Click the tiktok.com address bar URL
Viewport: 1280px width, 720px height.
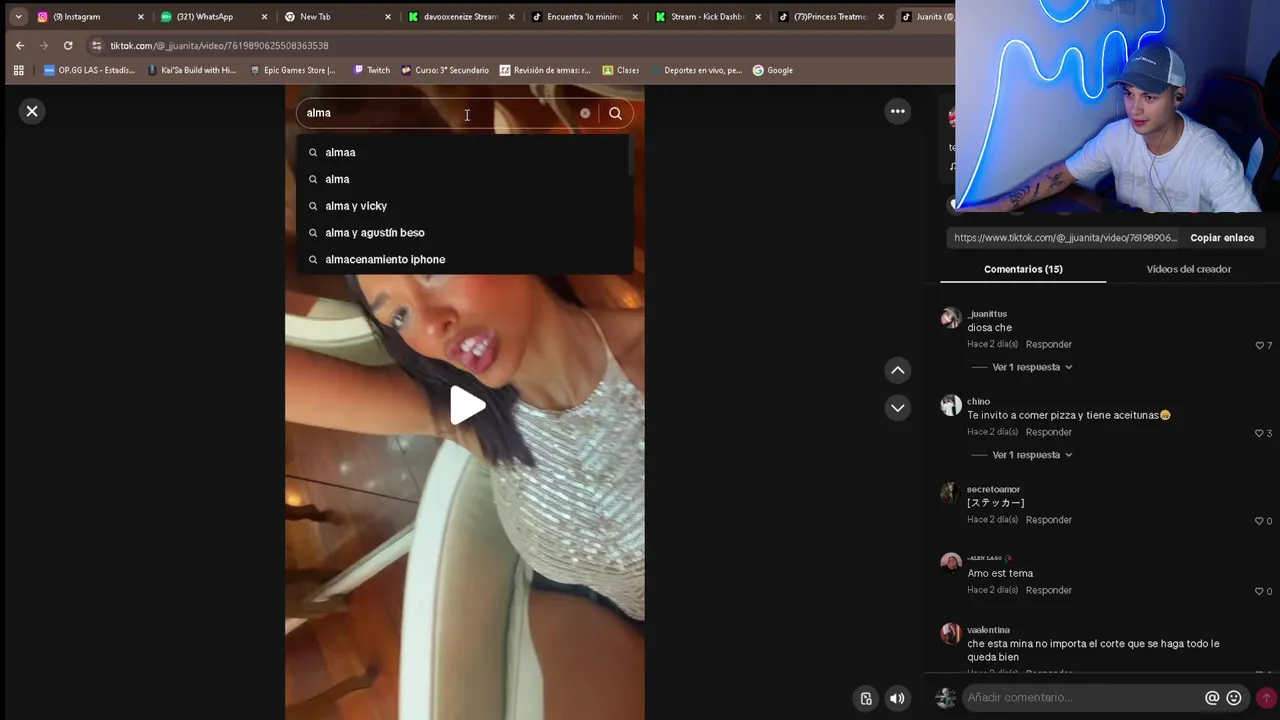coord(219,46)
